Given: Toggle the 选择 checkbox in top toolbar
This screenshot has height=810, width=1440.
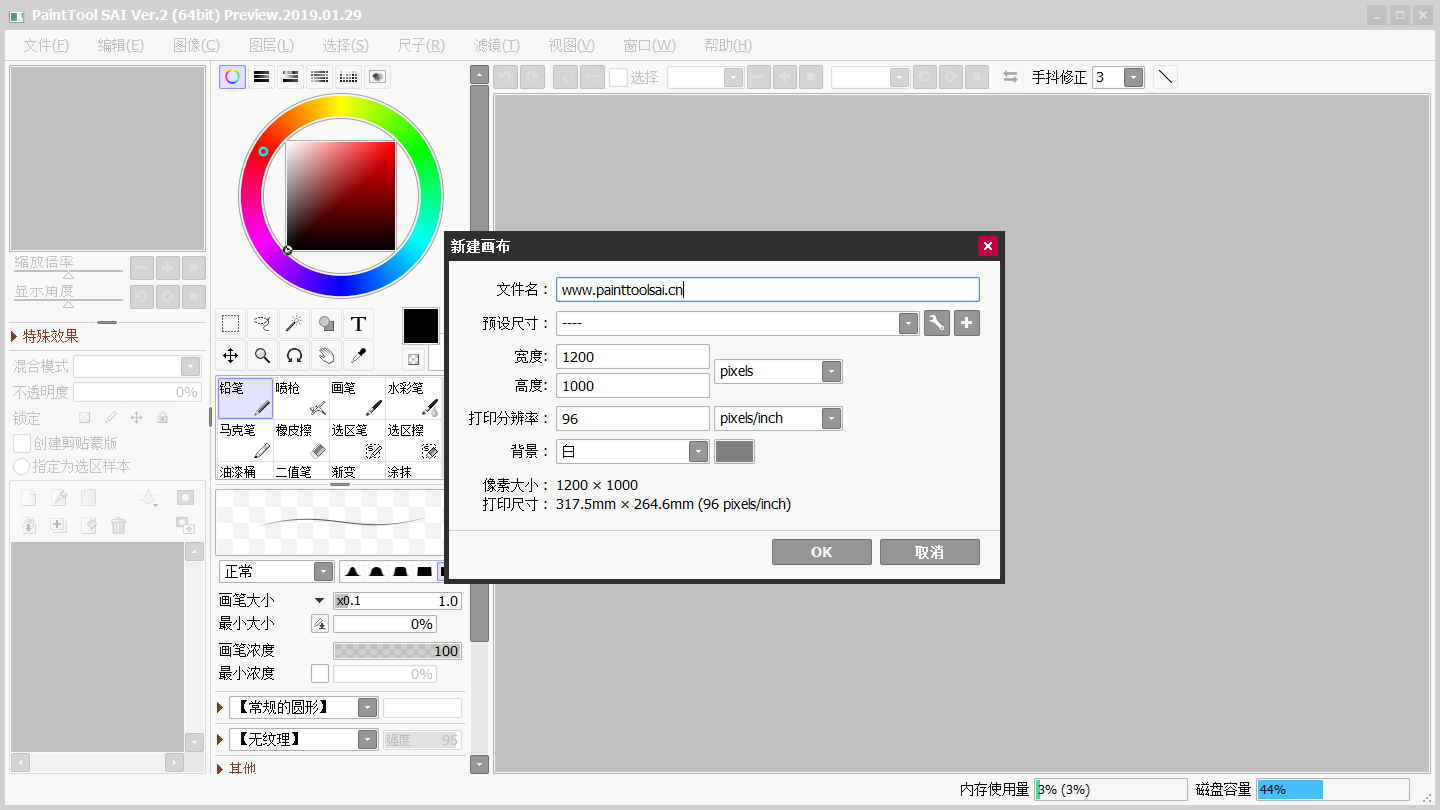Looking at the screenshot, I should (618, 77).
